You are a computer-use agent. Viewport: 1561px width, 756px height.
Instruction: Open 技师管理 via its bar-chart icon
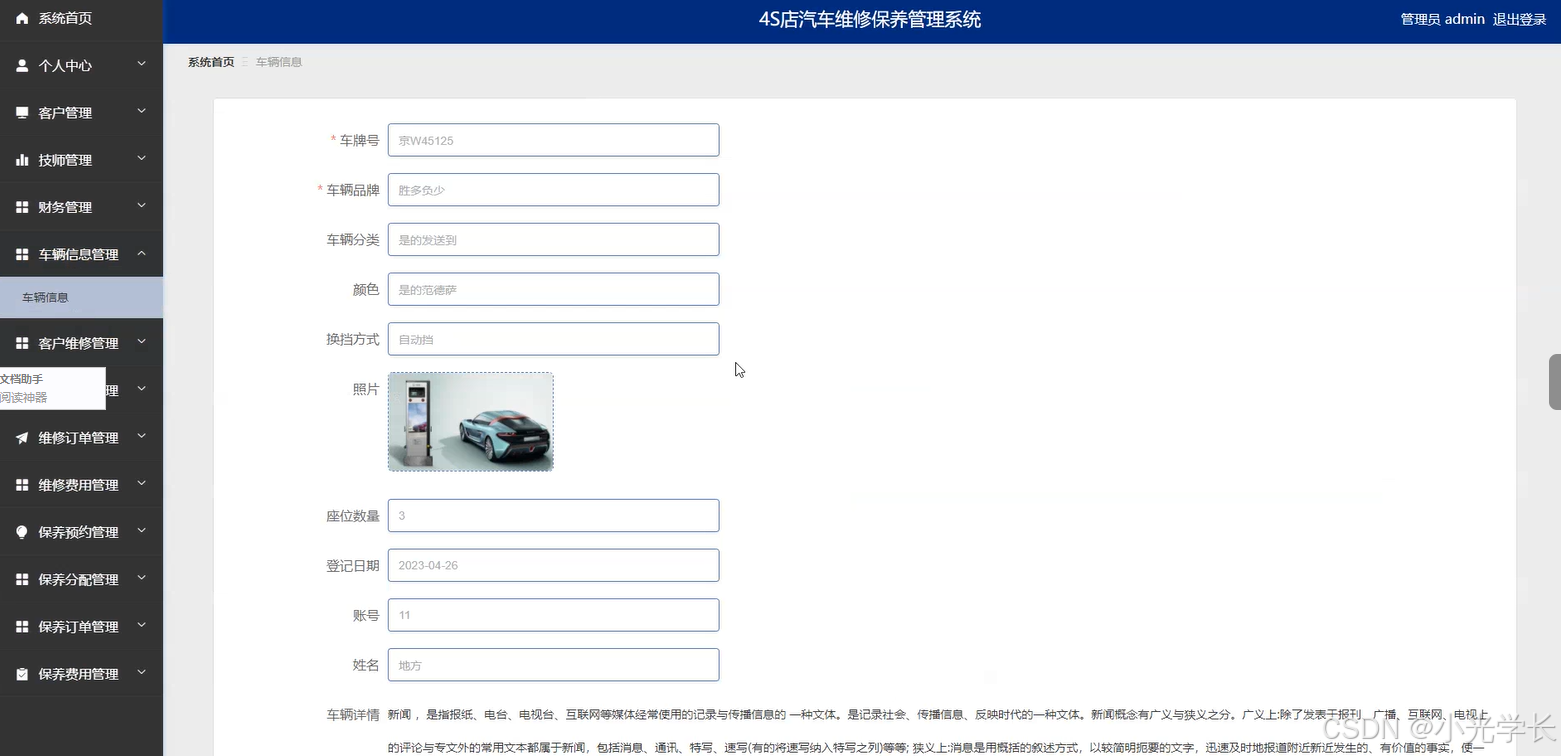tap(21, 159)
